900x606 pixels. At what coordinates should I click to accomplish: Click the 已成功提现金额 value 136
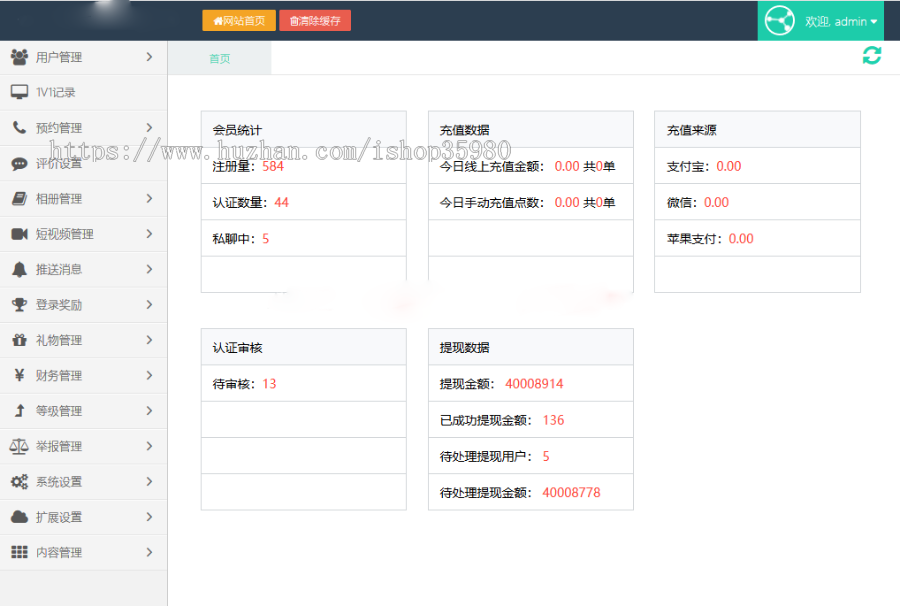[x=553, y=420]
